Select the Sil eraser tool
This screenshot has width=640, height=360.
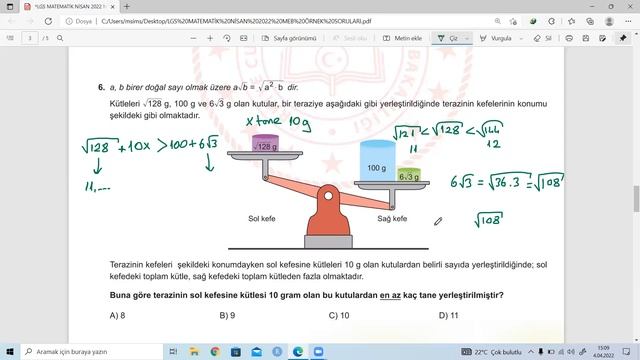542,38
